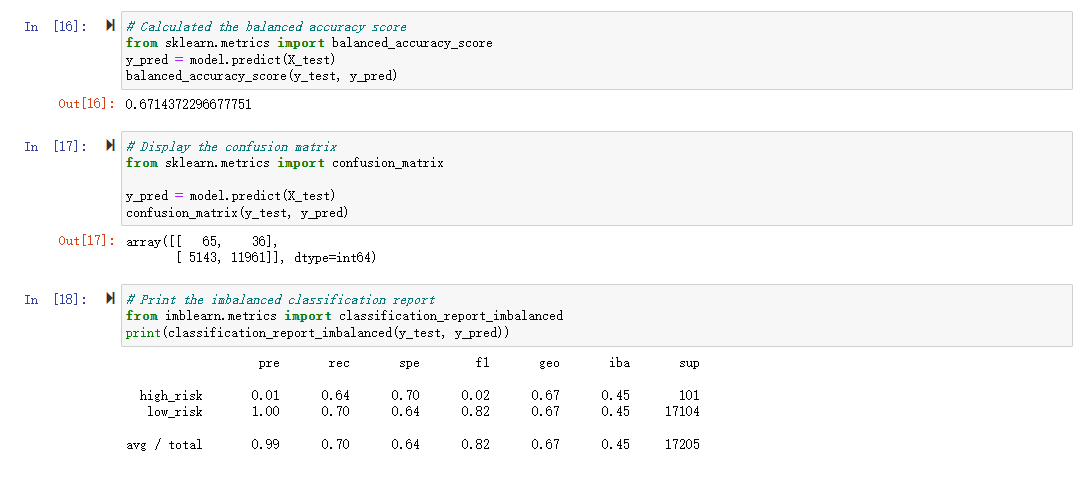This screenshot has width=1088, height=481.
Task: Click the high_risk f1 value 0.02
Action: [x=476, y=396]
